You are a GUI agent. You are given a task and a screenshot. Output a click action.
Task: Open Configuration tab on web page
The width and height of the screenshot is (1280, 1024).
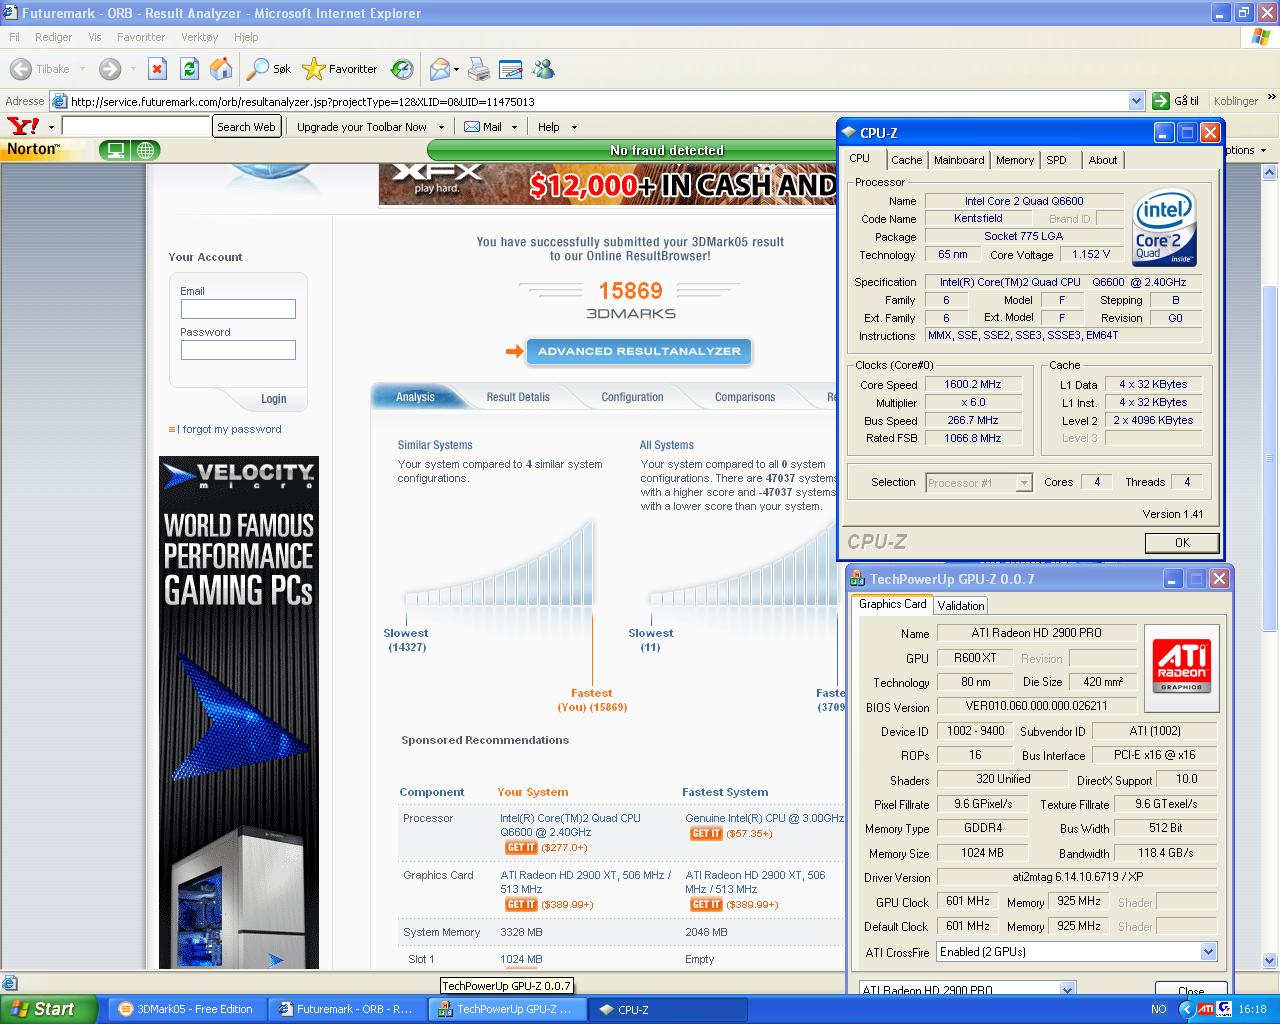pyautogui.click(x=632, y=397)
